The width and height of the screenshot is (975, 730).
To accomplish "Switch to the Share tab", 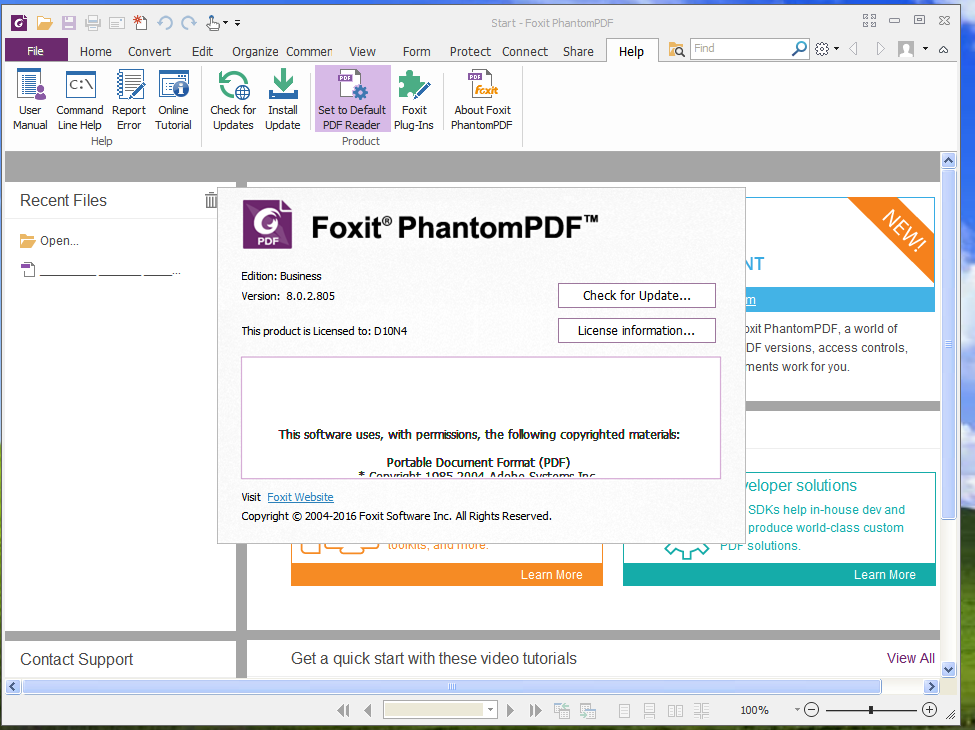I will tap(578, 52).
